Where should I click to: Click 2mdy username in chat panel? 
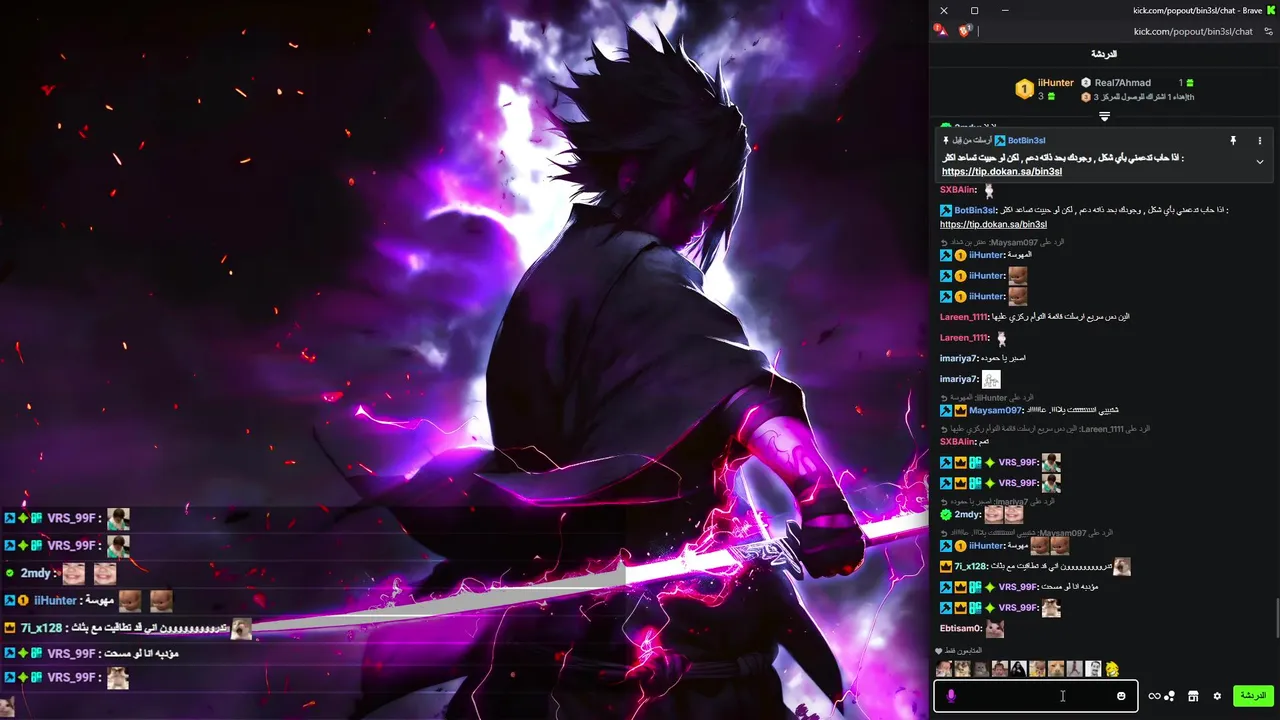[967, 515]
